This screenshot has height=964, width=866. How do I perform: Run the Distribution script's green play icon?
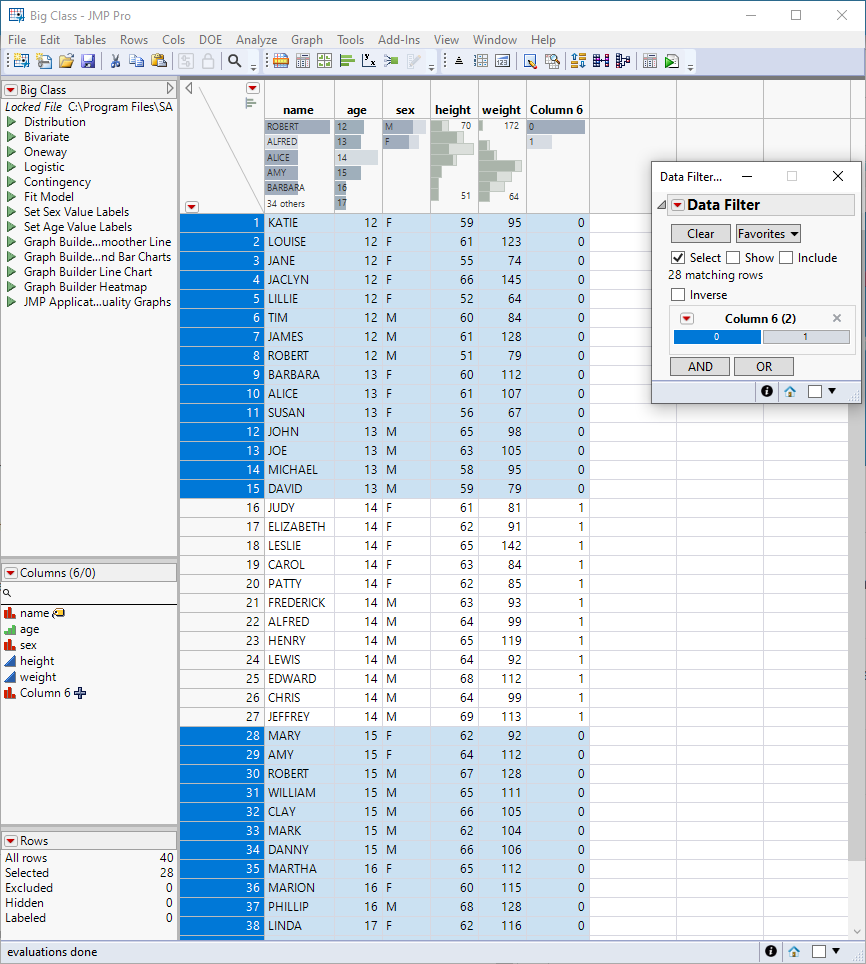pos(12,122)
